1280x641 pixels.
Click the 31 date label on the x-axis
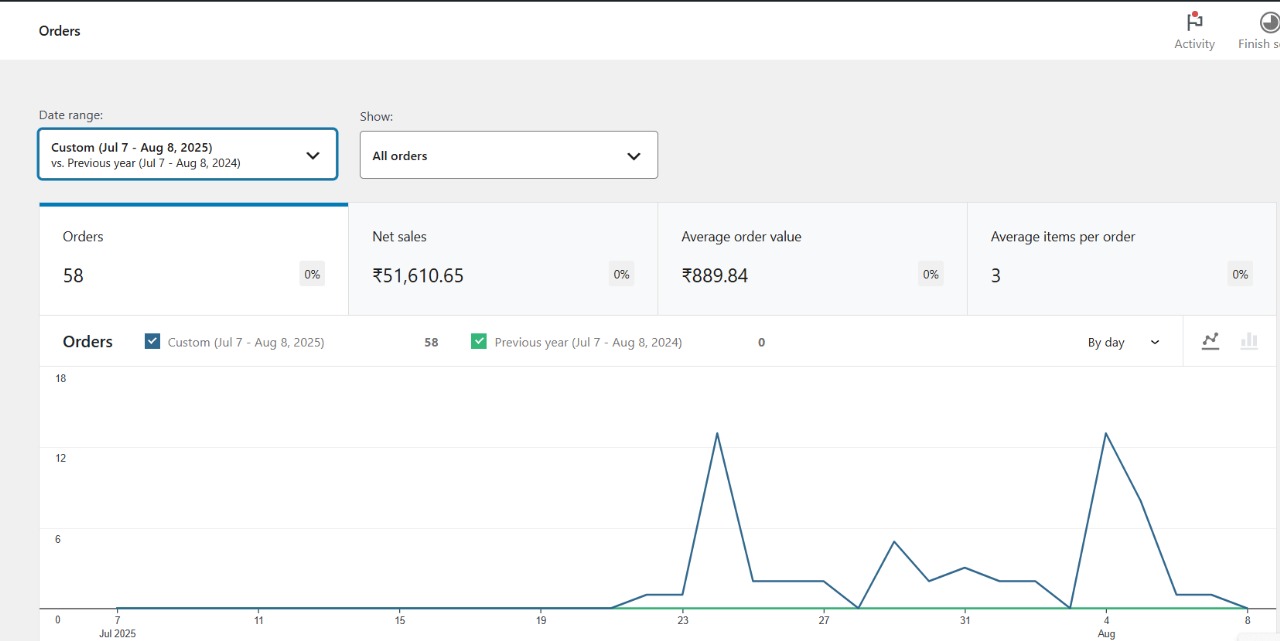(965, 620)
